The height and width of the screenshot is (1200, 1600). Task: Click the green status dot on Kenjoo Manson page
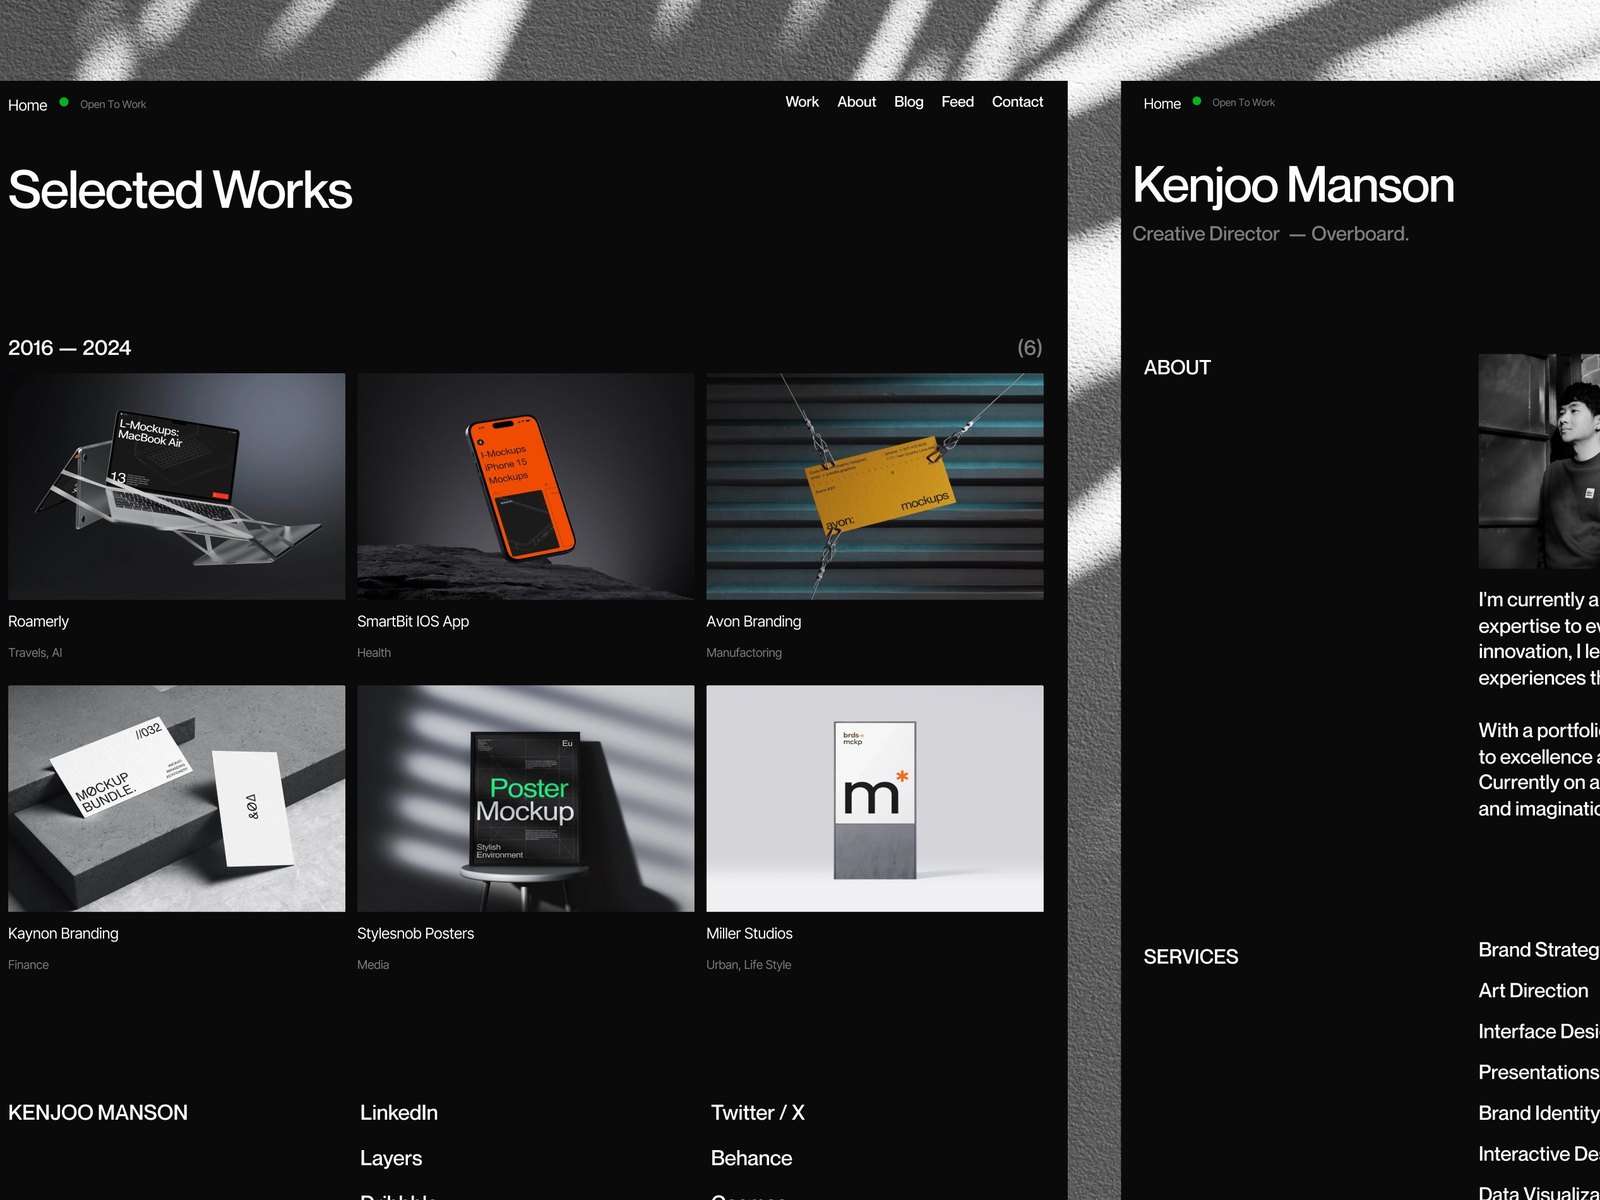pos(1197,101)
